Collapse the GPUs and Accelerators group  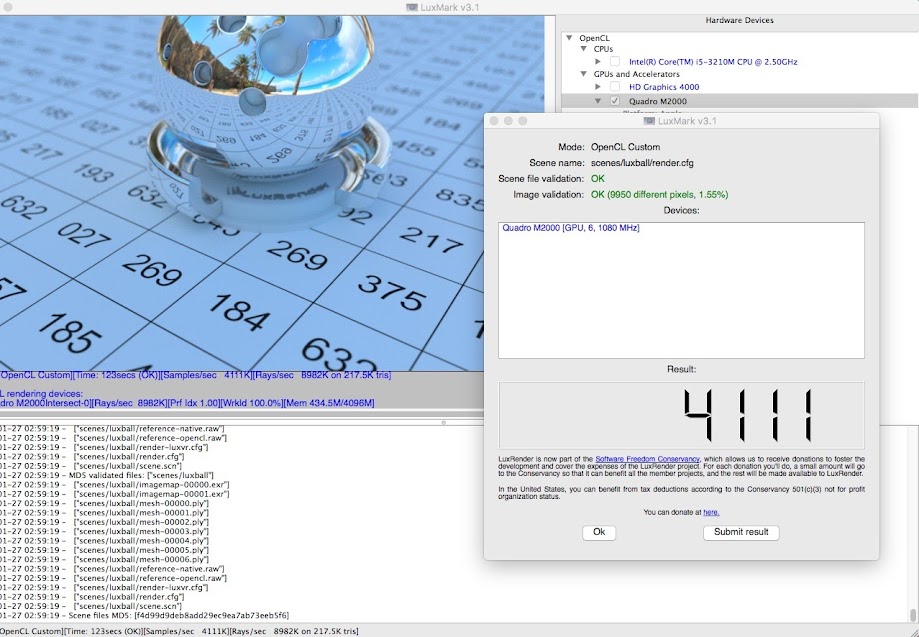coord(584,74)
